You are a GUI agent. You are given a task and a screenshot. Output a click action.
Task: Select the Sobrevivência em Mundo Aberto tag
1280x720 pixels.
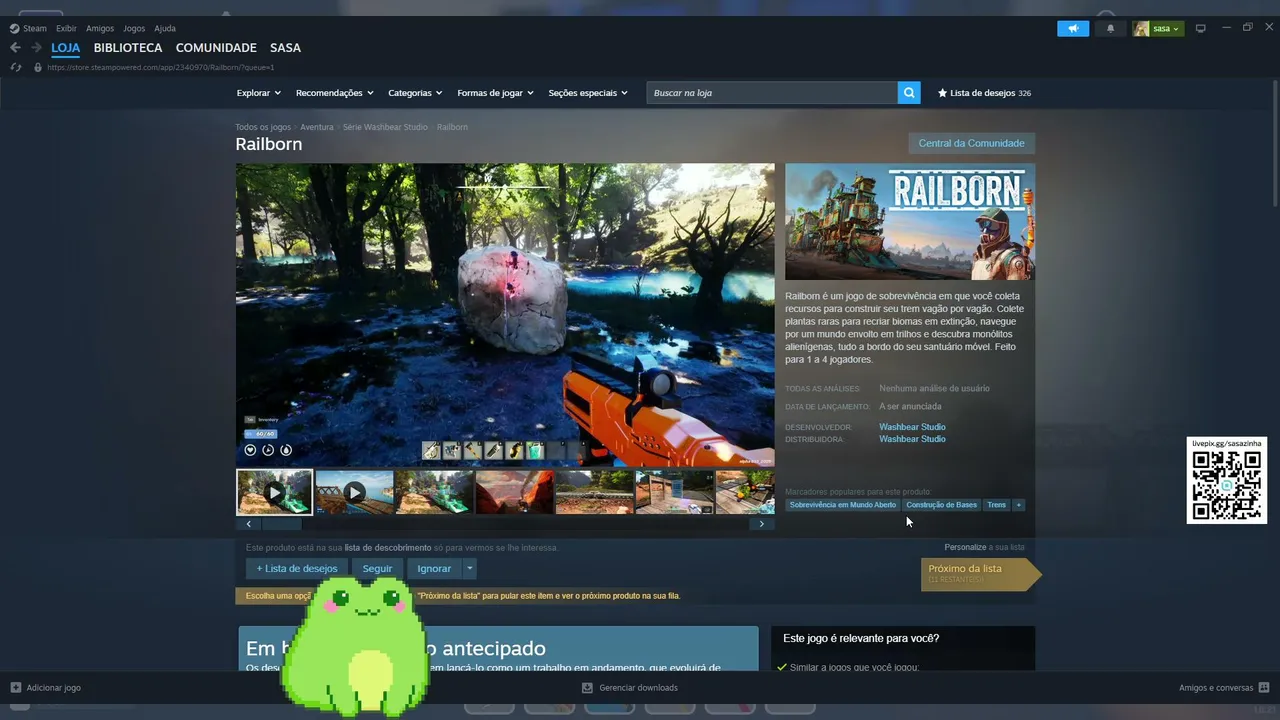(843, 505)
